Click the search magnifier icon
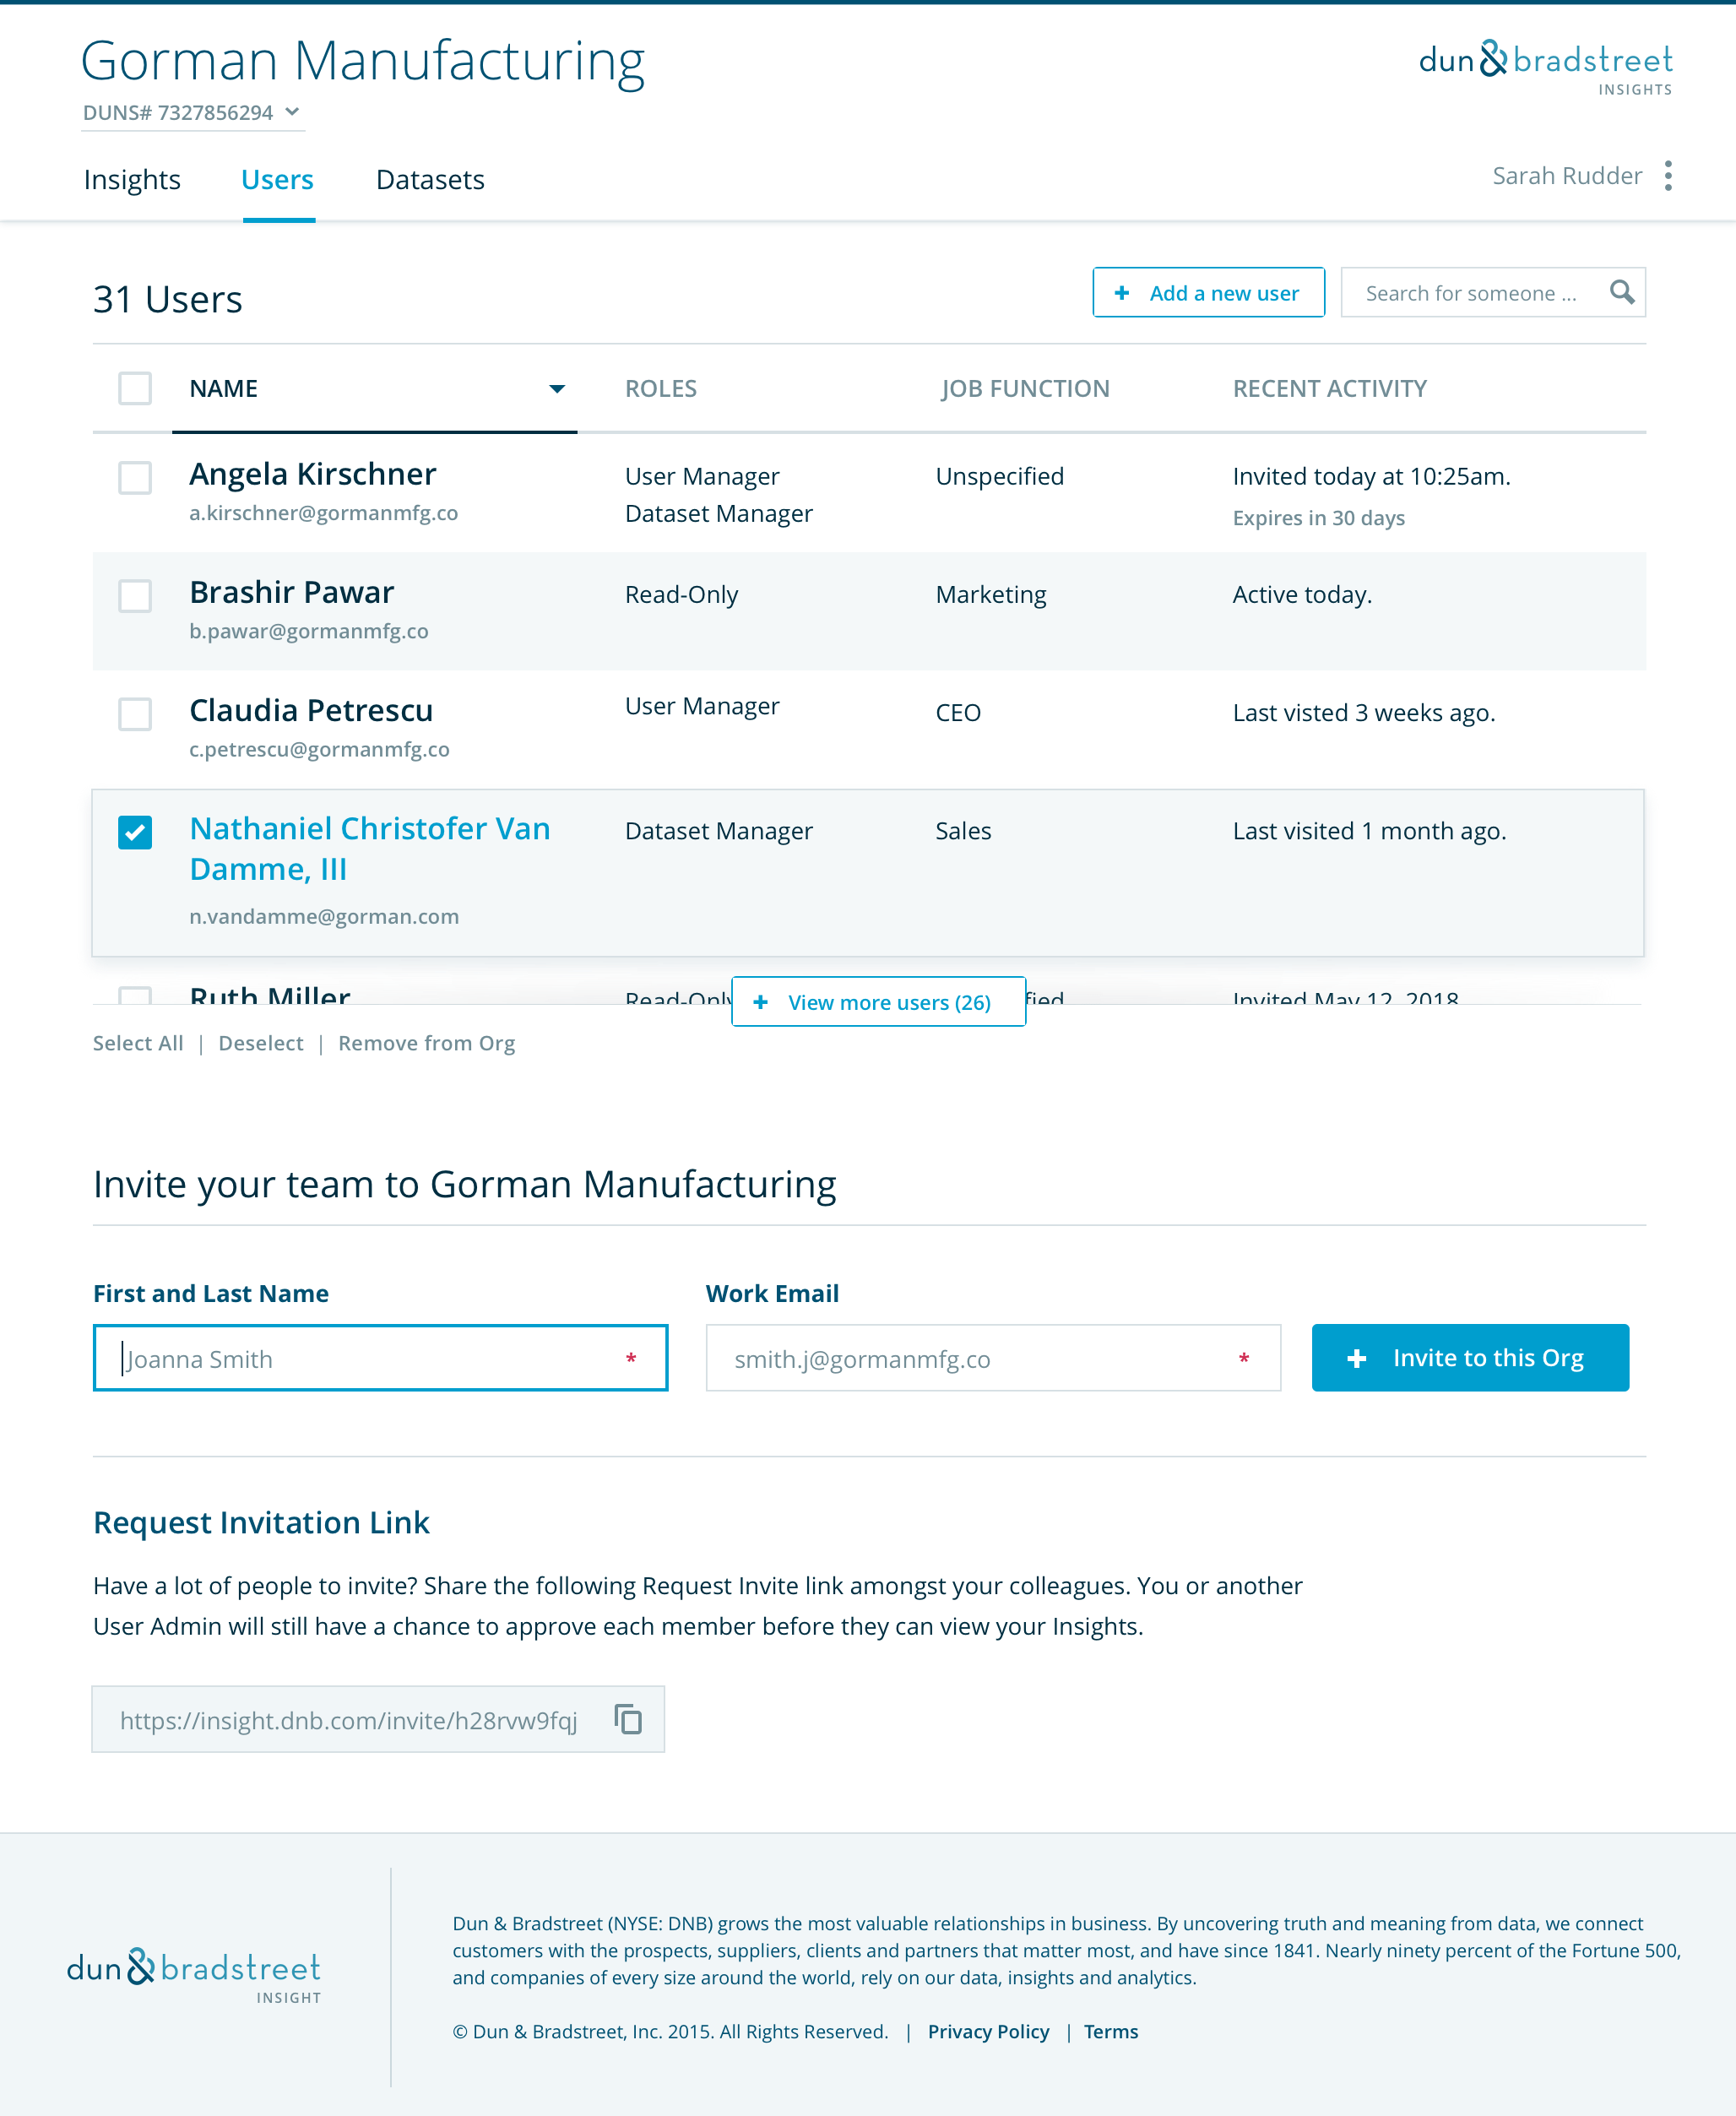1736x2116 pixels. 1622,292
